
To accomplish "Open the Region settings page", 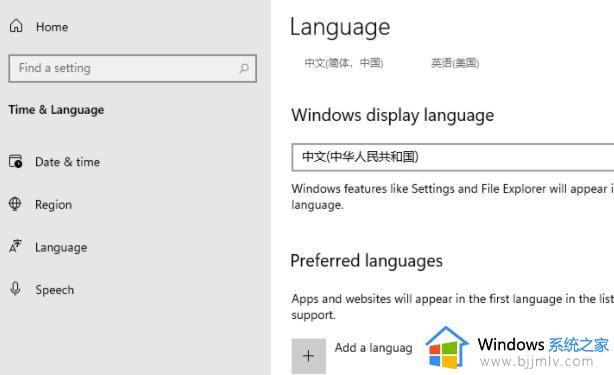I will pos(53,205).
